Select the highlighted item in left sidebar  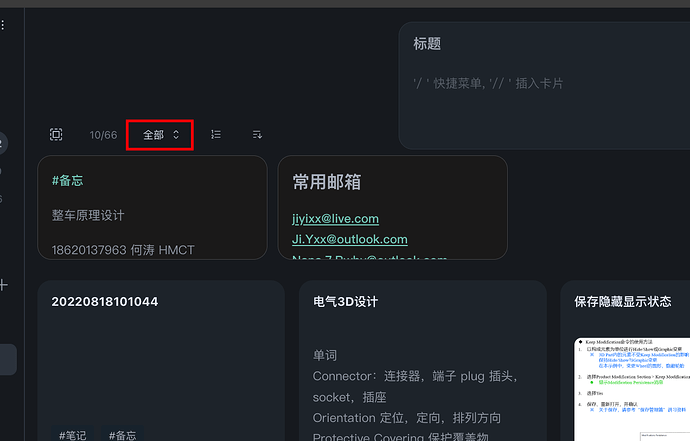tap(8, 360)
